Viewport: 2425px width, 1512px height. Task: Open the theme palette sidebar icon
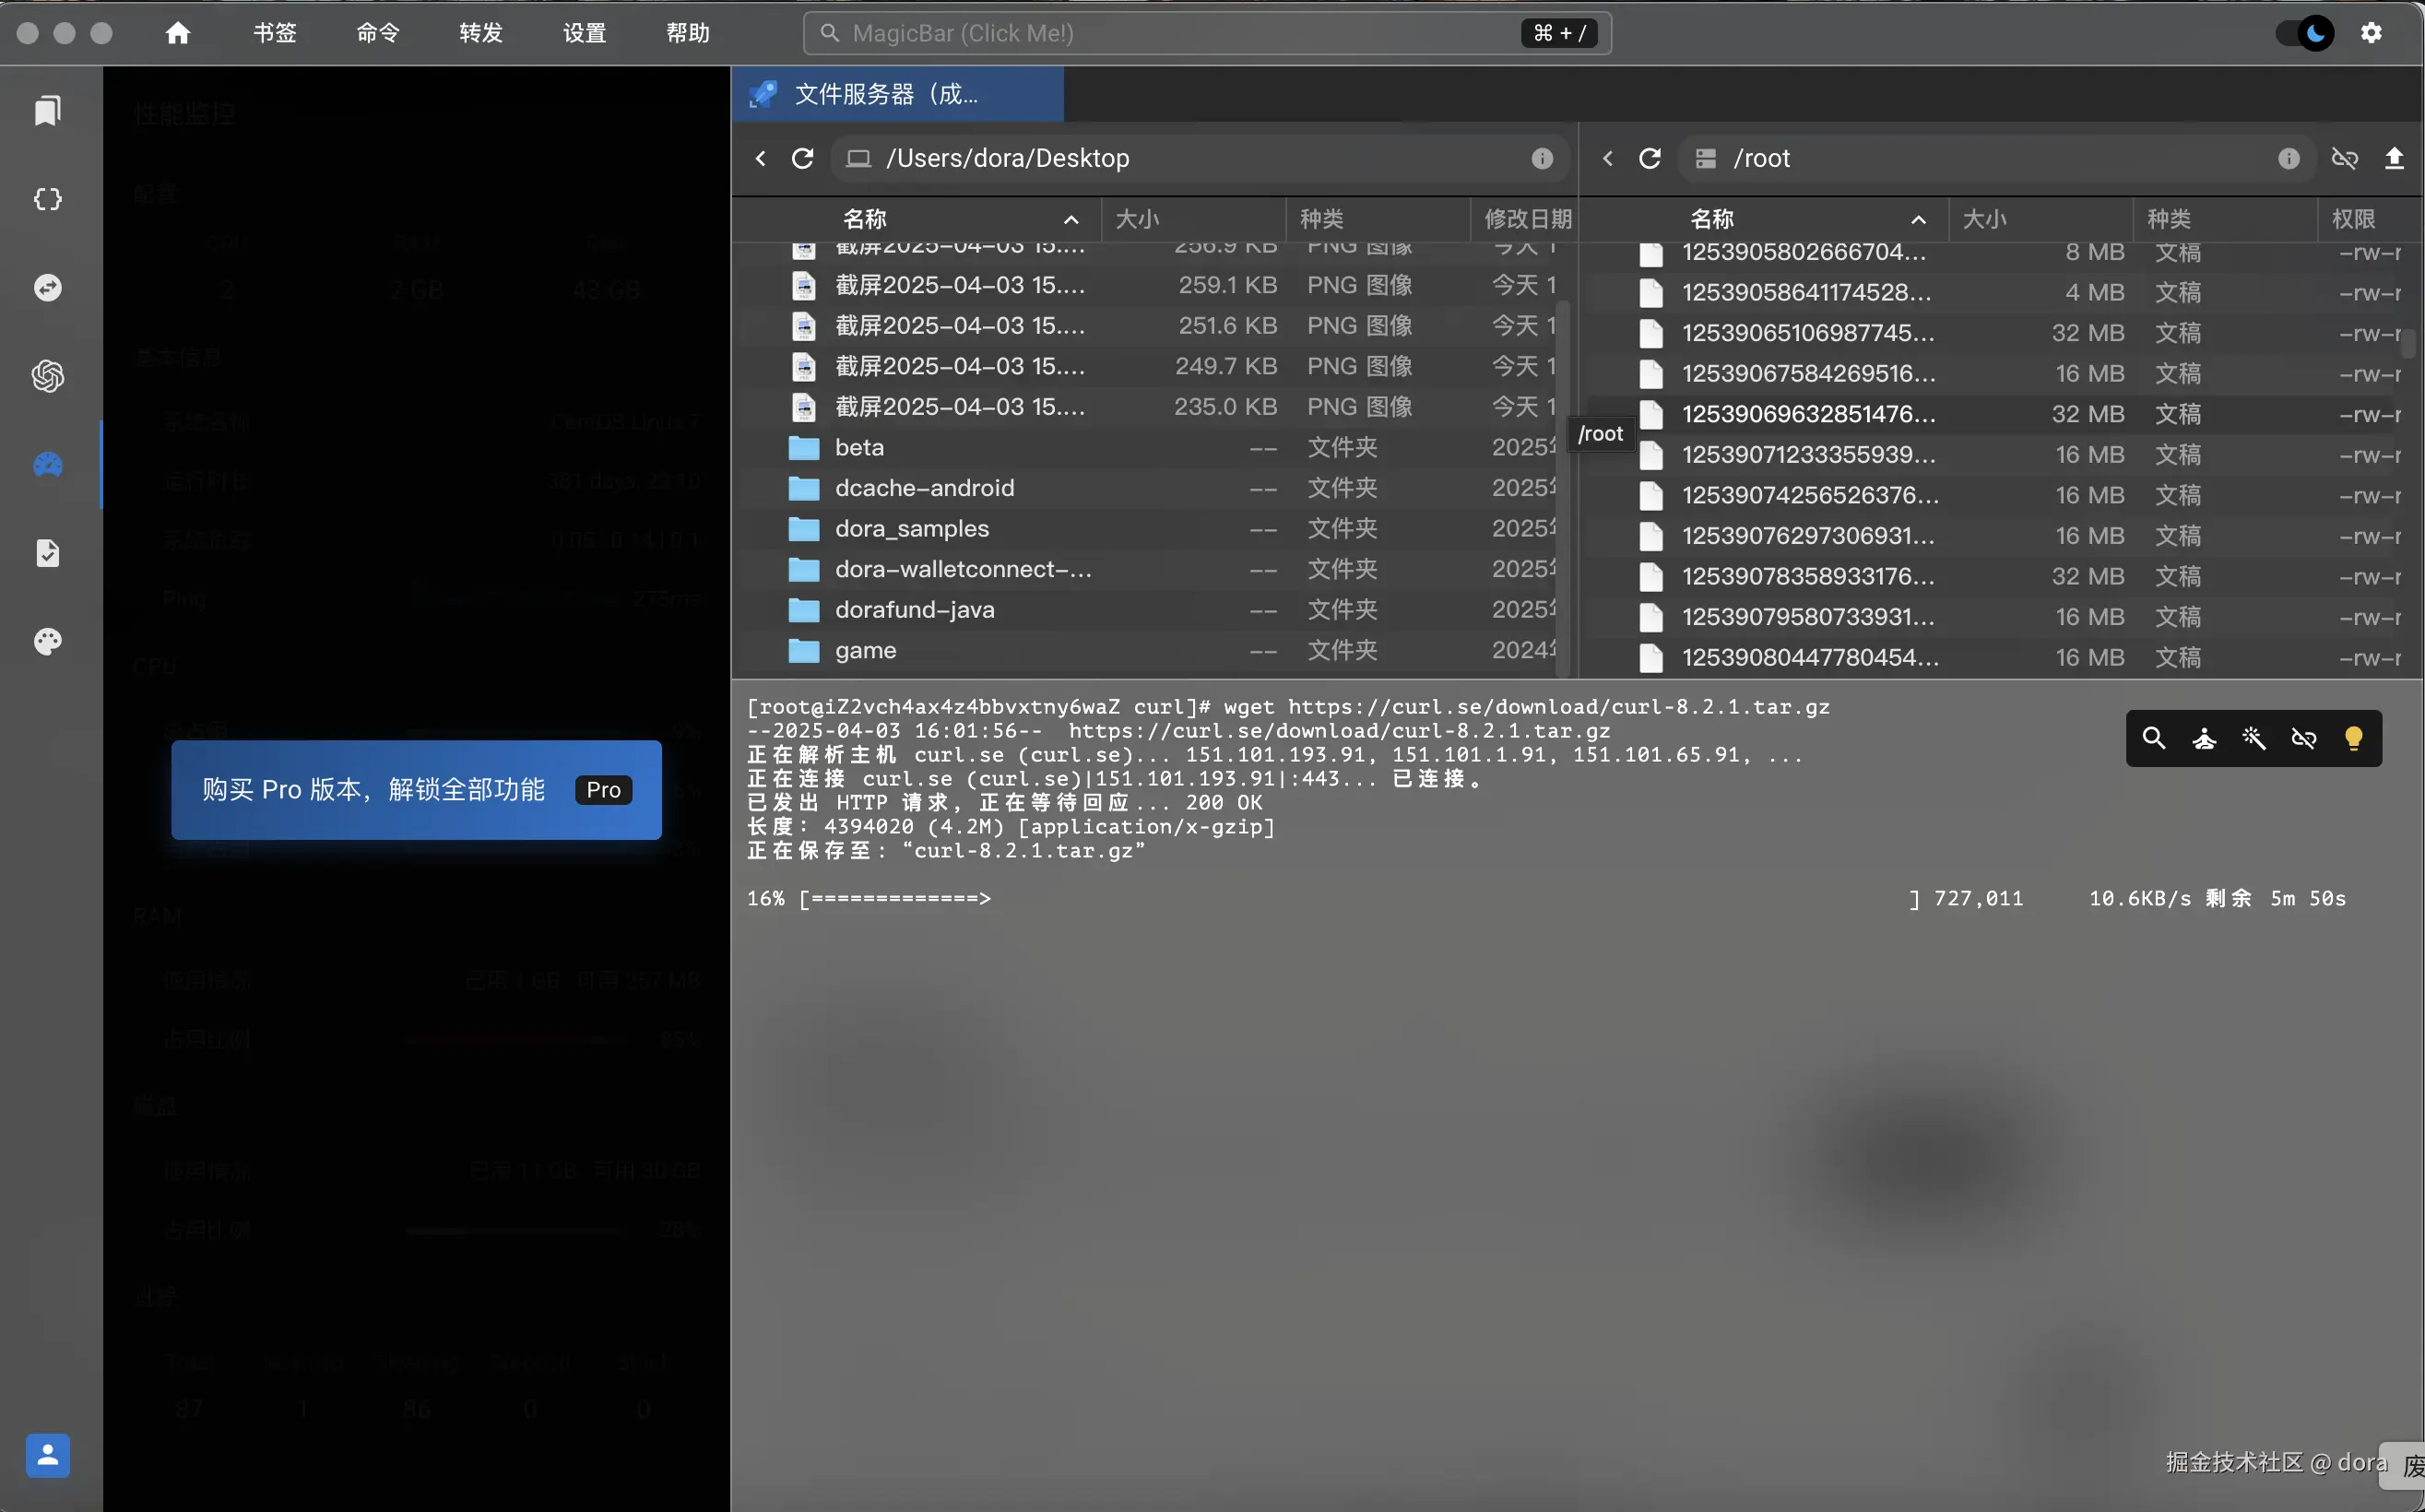tap(47, 641)
